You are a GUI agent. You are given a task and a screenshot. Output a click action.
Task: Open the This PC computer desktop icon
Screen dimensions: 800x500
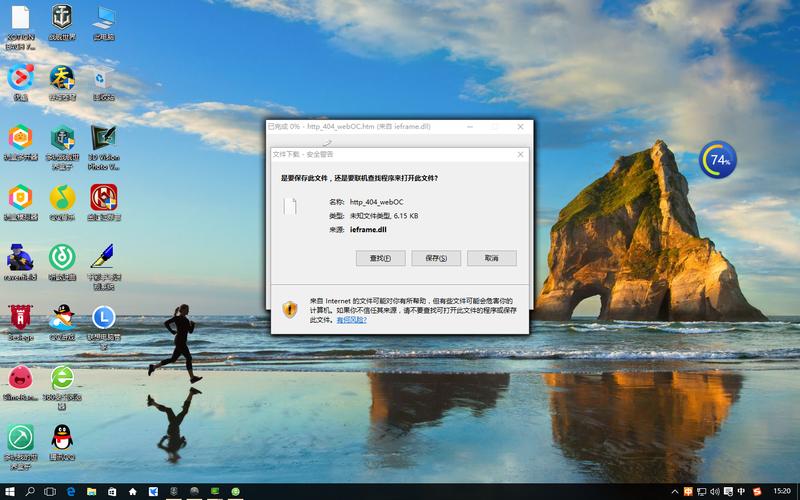click(104, 17)
